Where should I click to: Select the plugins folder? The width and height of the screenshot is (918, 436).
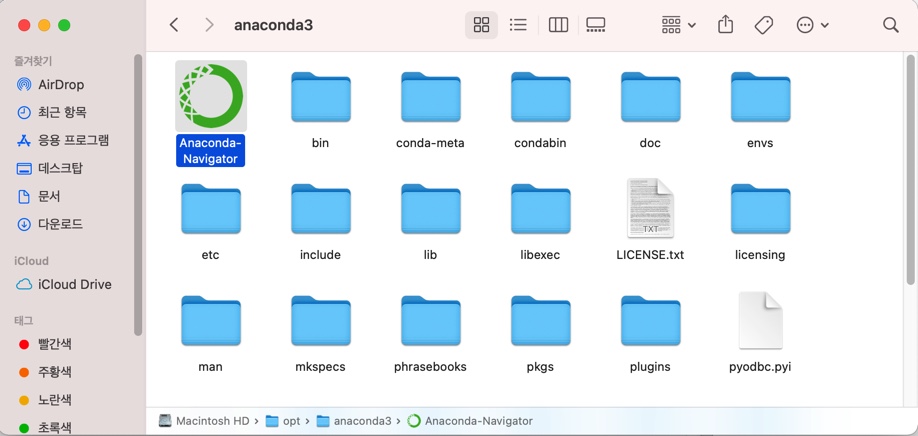coord(650,321)
